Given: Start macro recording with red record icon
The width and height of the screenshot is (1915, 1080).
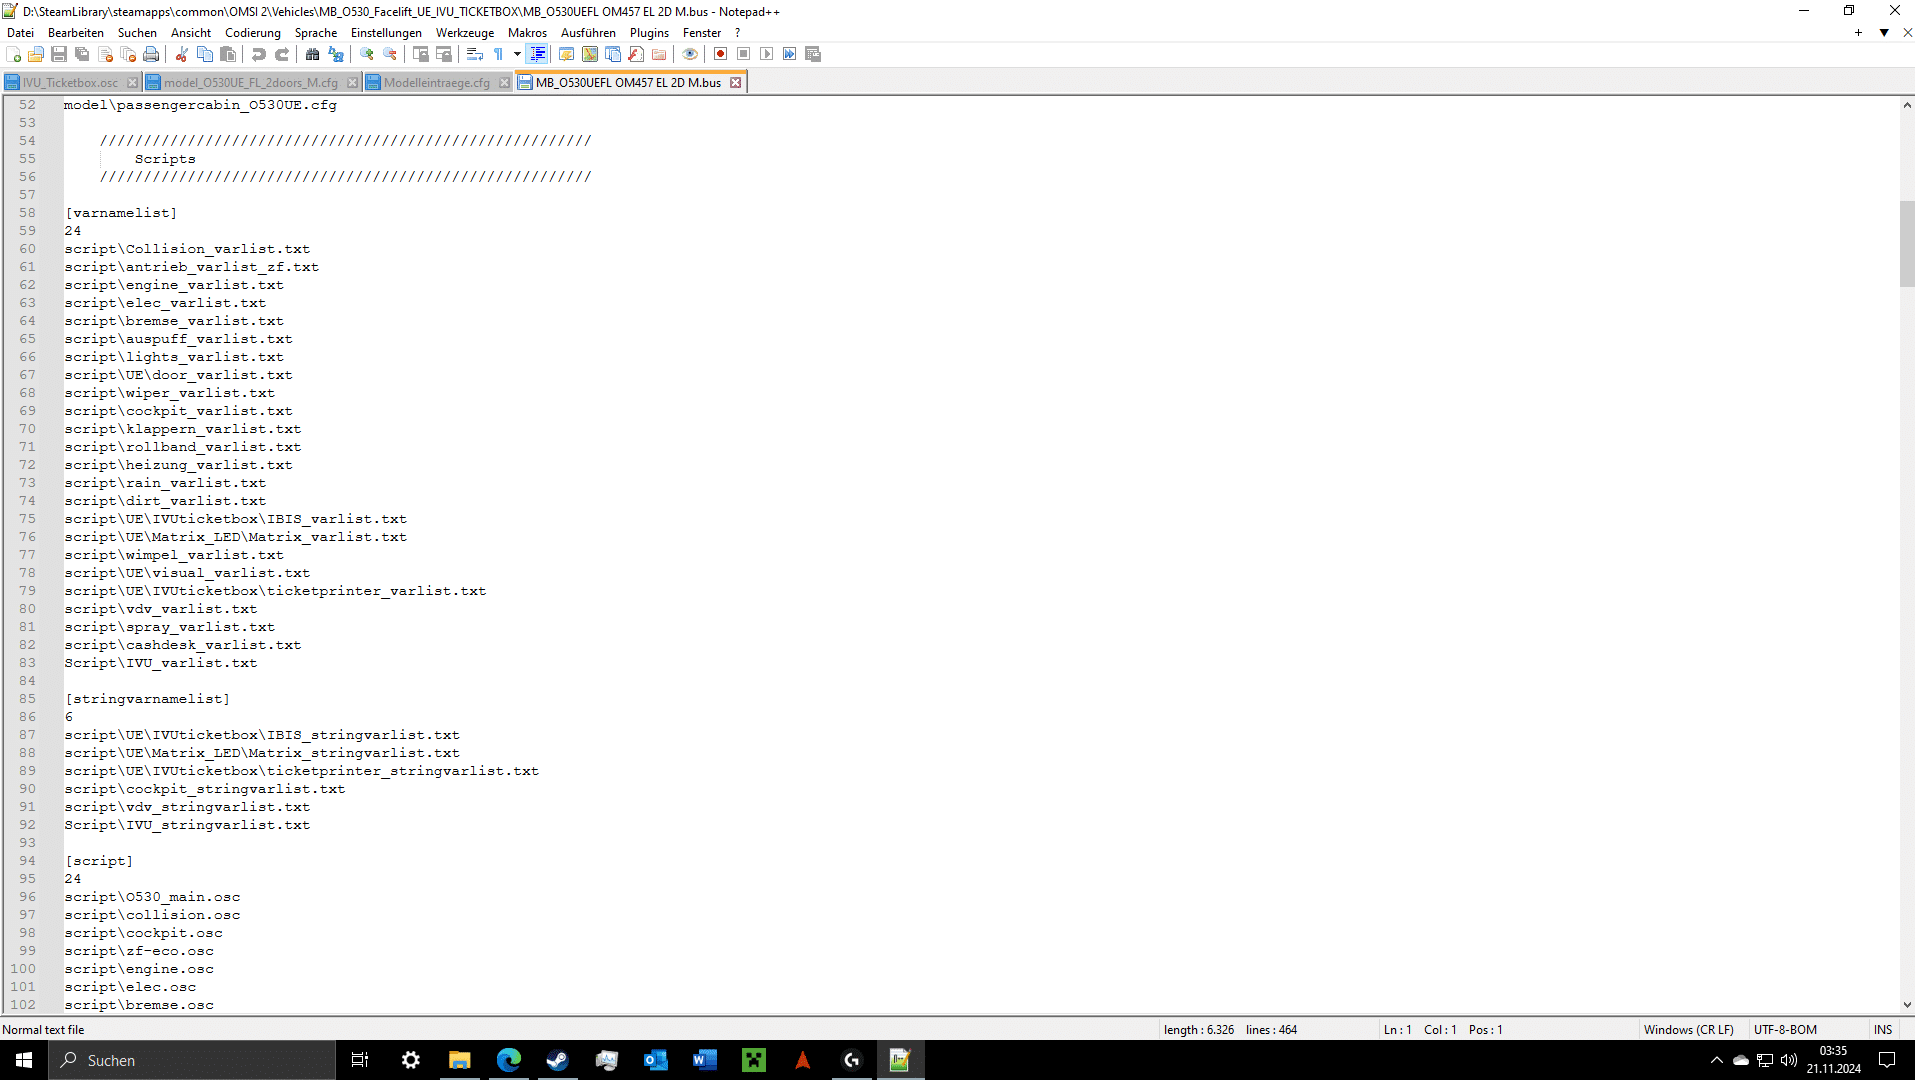Looking at the screenshot, I should tap(720, 54).
